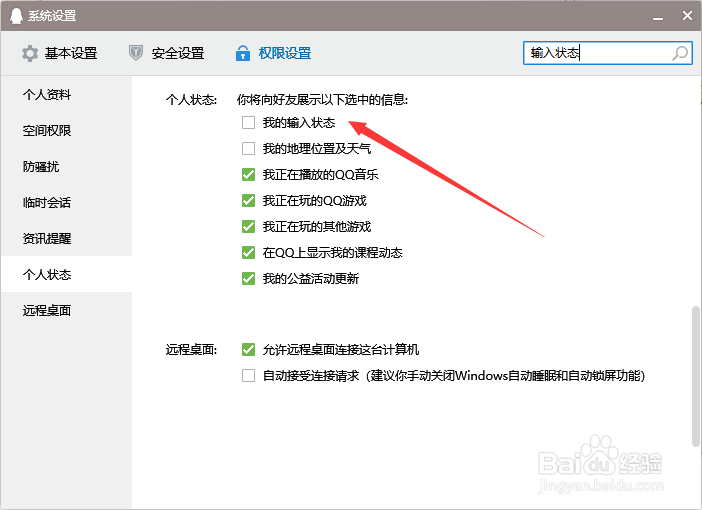Uncheck 我的公益活动更新

click(x=248, y=279)
